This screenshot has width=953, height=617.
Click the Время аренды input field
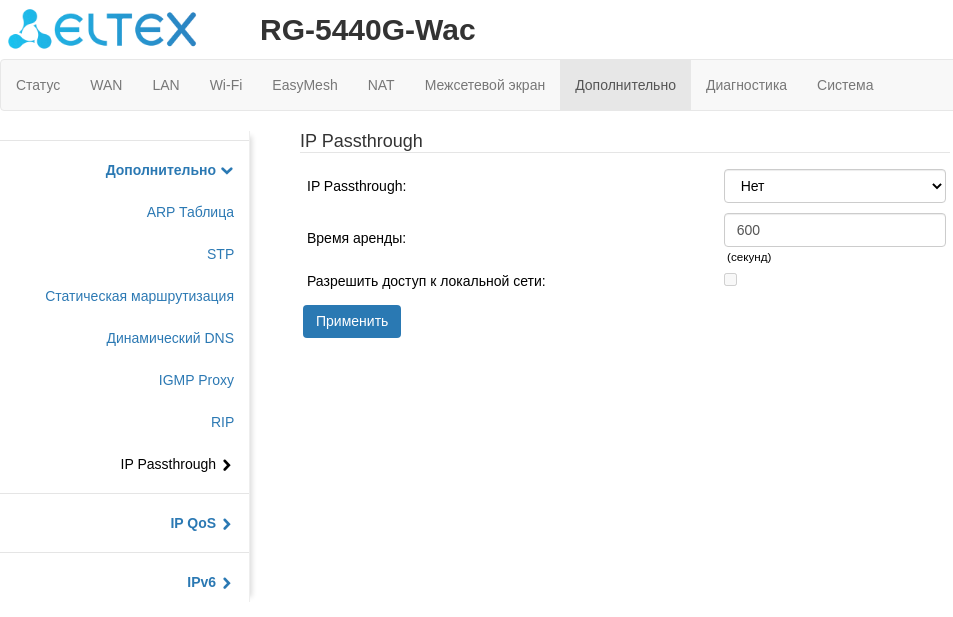pos(834,230)
